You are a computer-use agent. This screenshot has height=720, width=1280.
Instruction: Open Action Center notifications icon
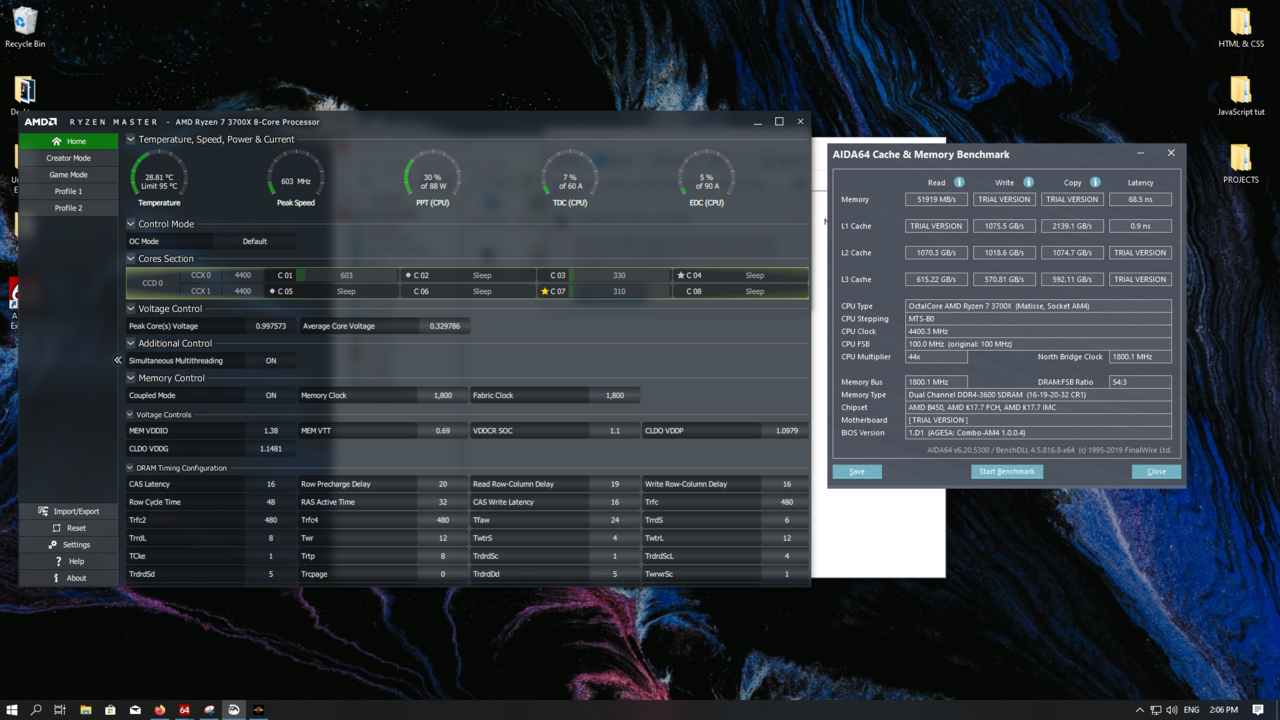click(x=1258, y=710)
